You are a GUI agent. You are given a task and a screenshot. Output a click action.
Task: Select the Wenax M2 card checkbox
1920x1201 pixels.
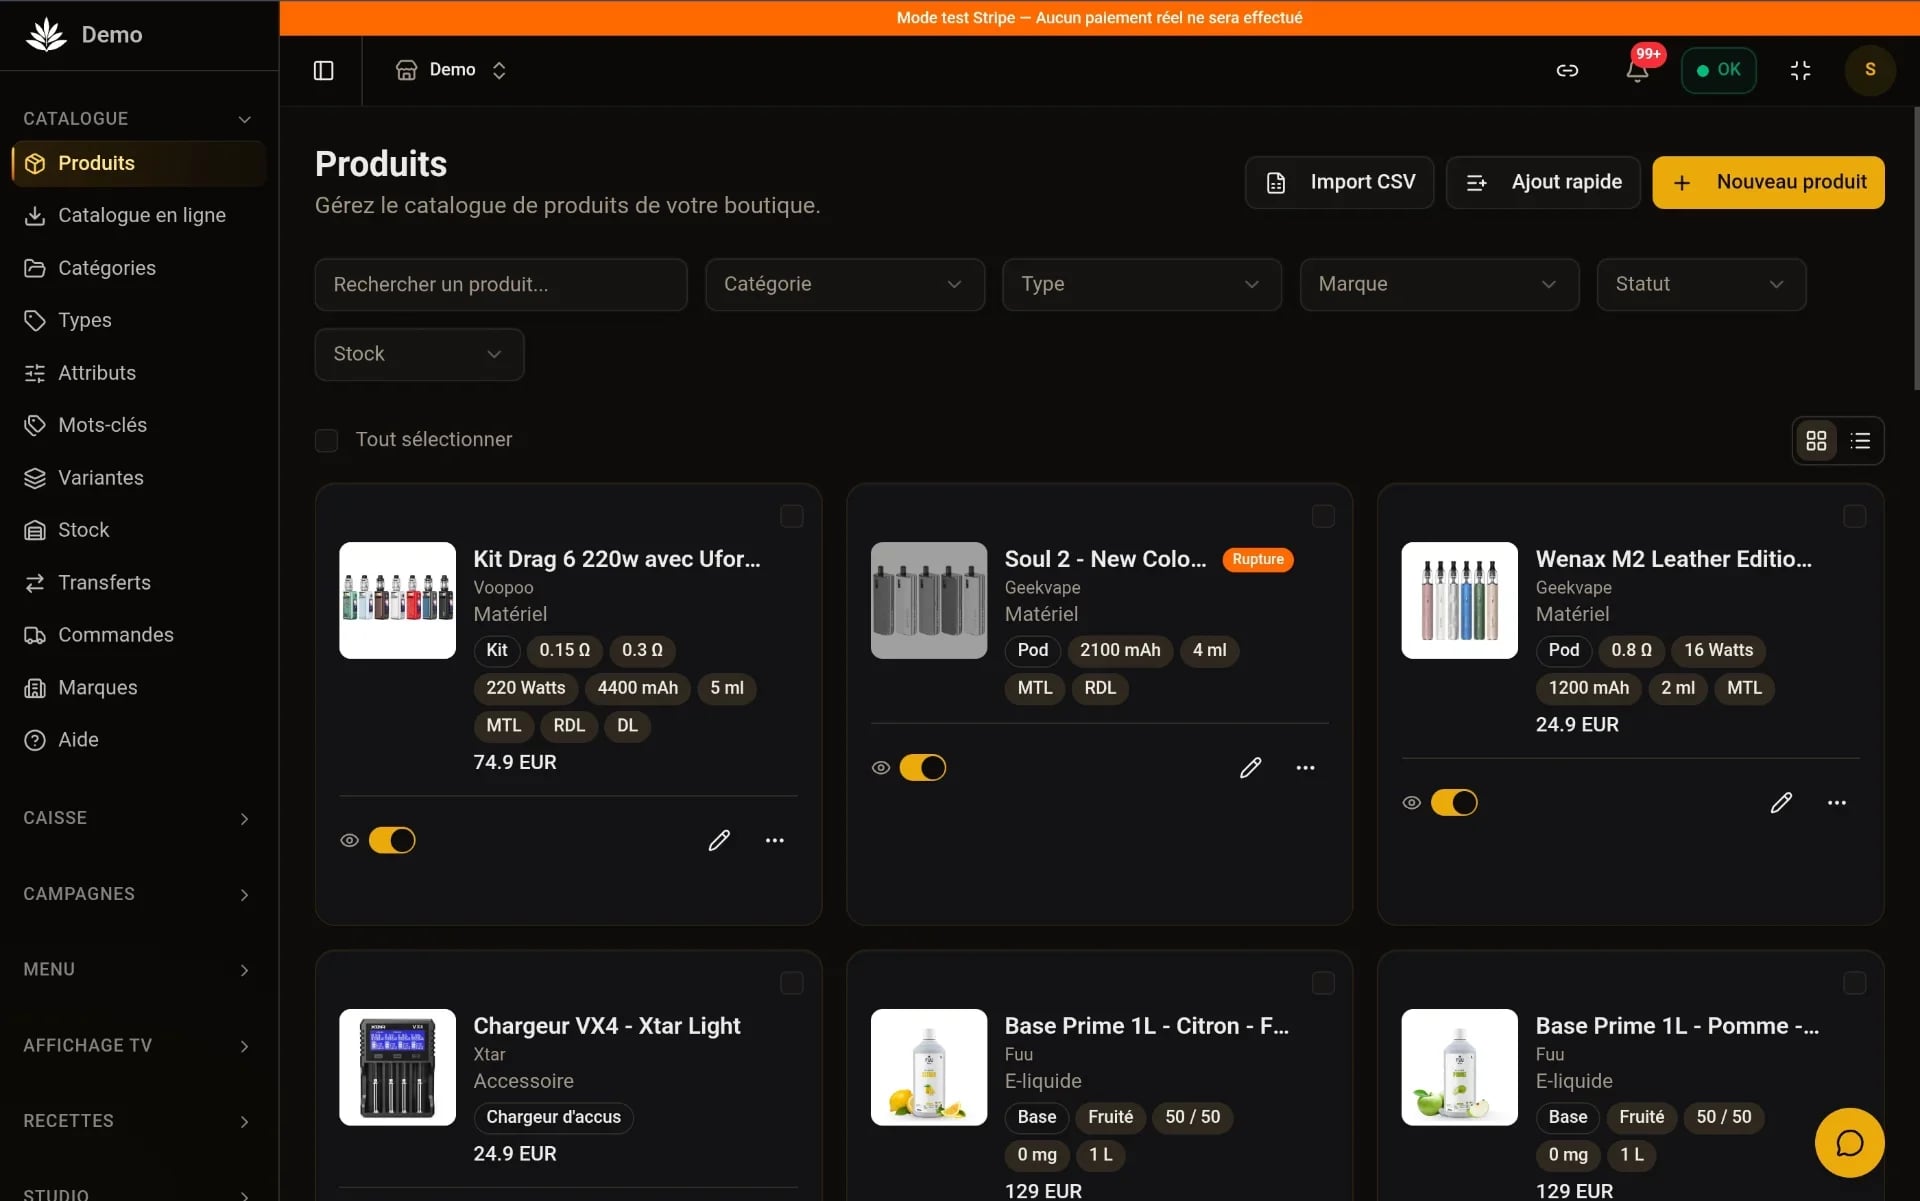1854,516
